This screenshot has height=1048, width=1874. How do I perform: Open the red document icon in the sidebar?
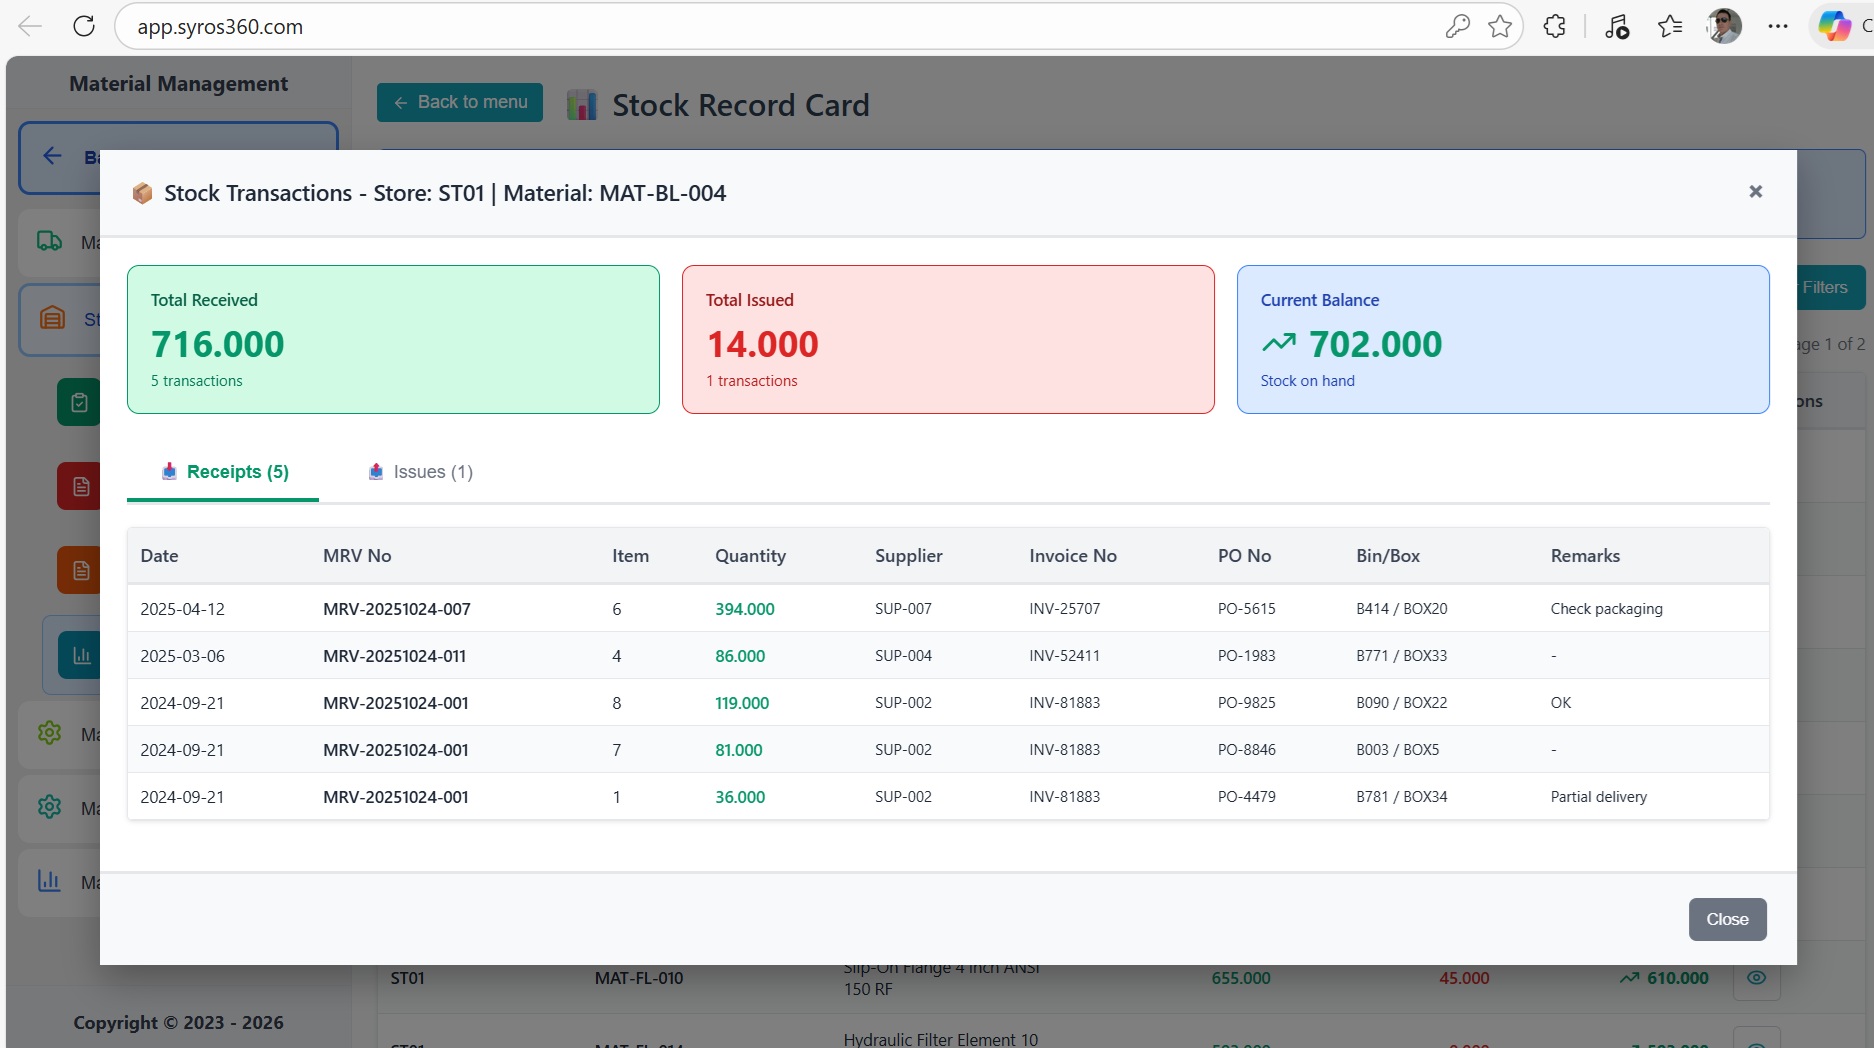79,485
